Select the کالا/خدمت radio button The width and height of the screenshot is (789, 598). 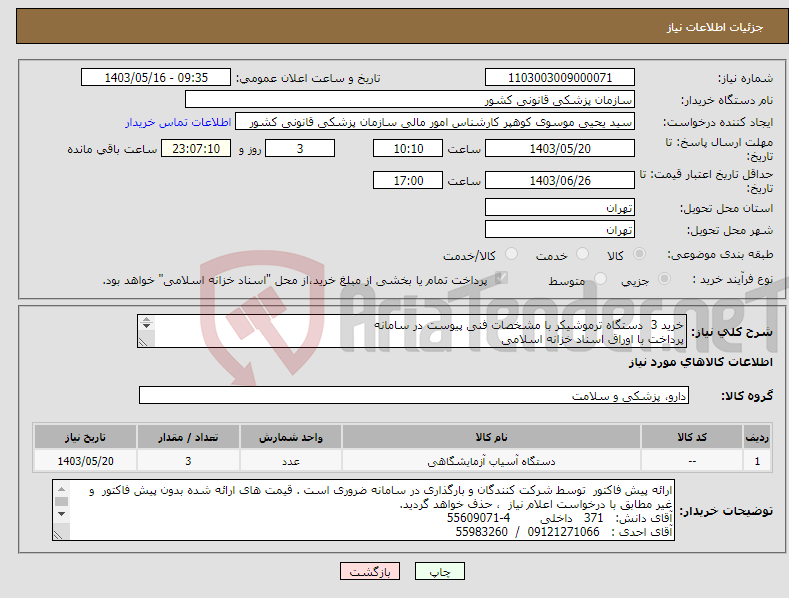(x=511, y=254)
